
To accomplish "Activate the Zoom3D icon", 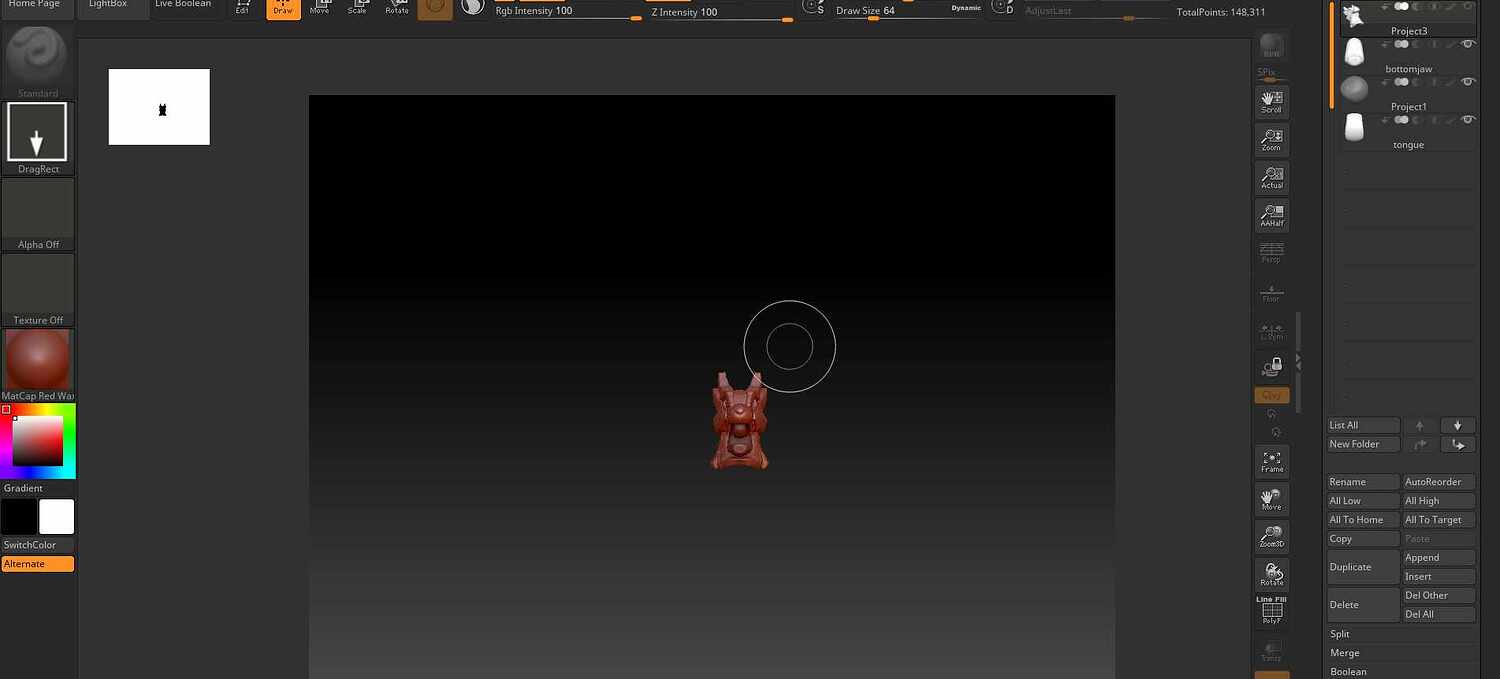I will (x=1271, y=536).
